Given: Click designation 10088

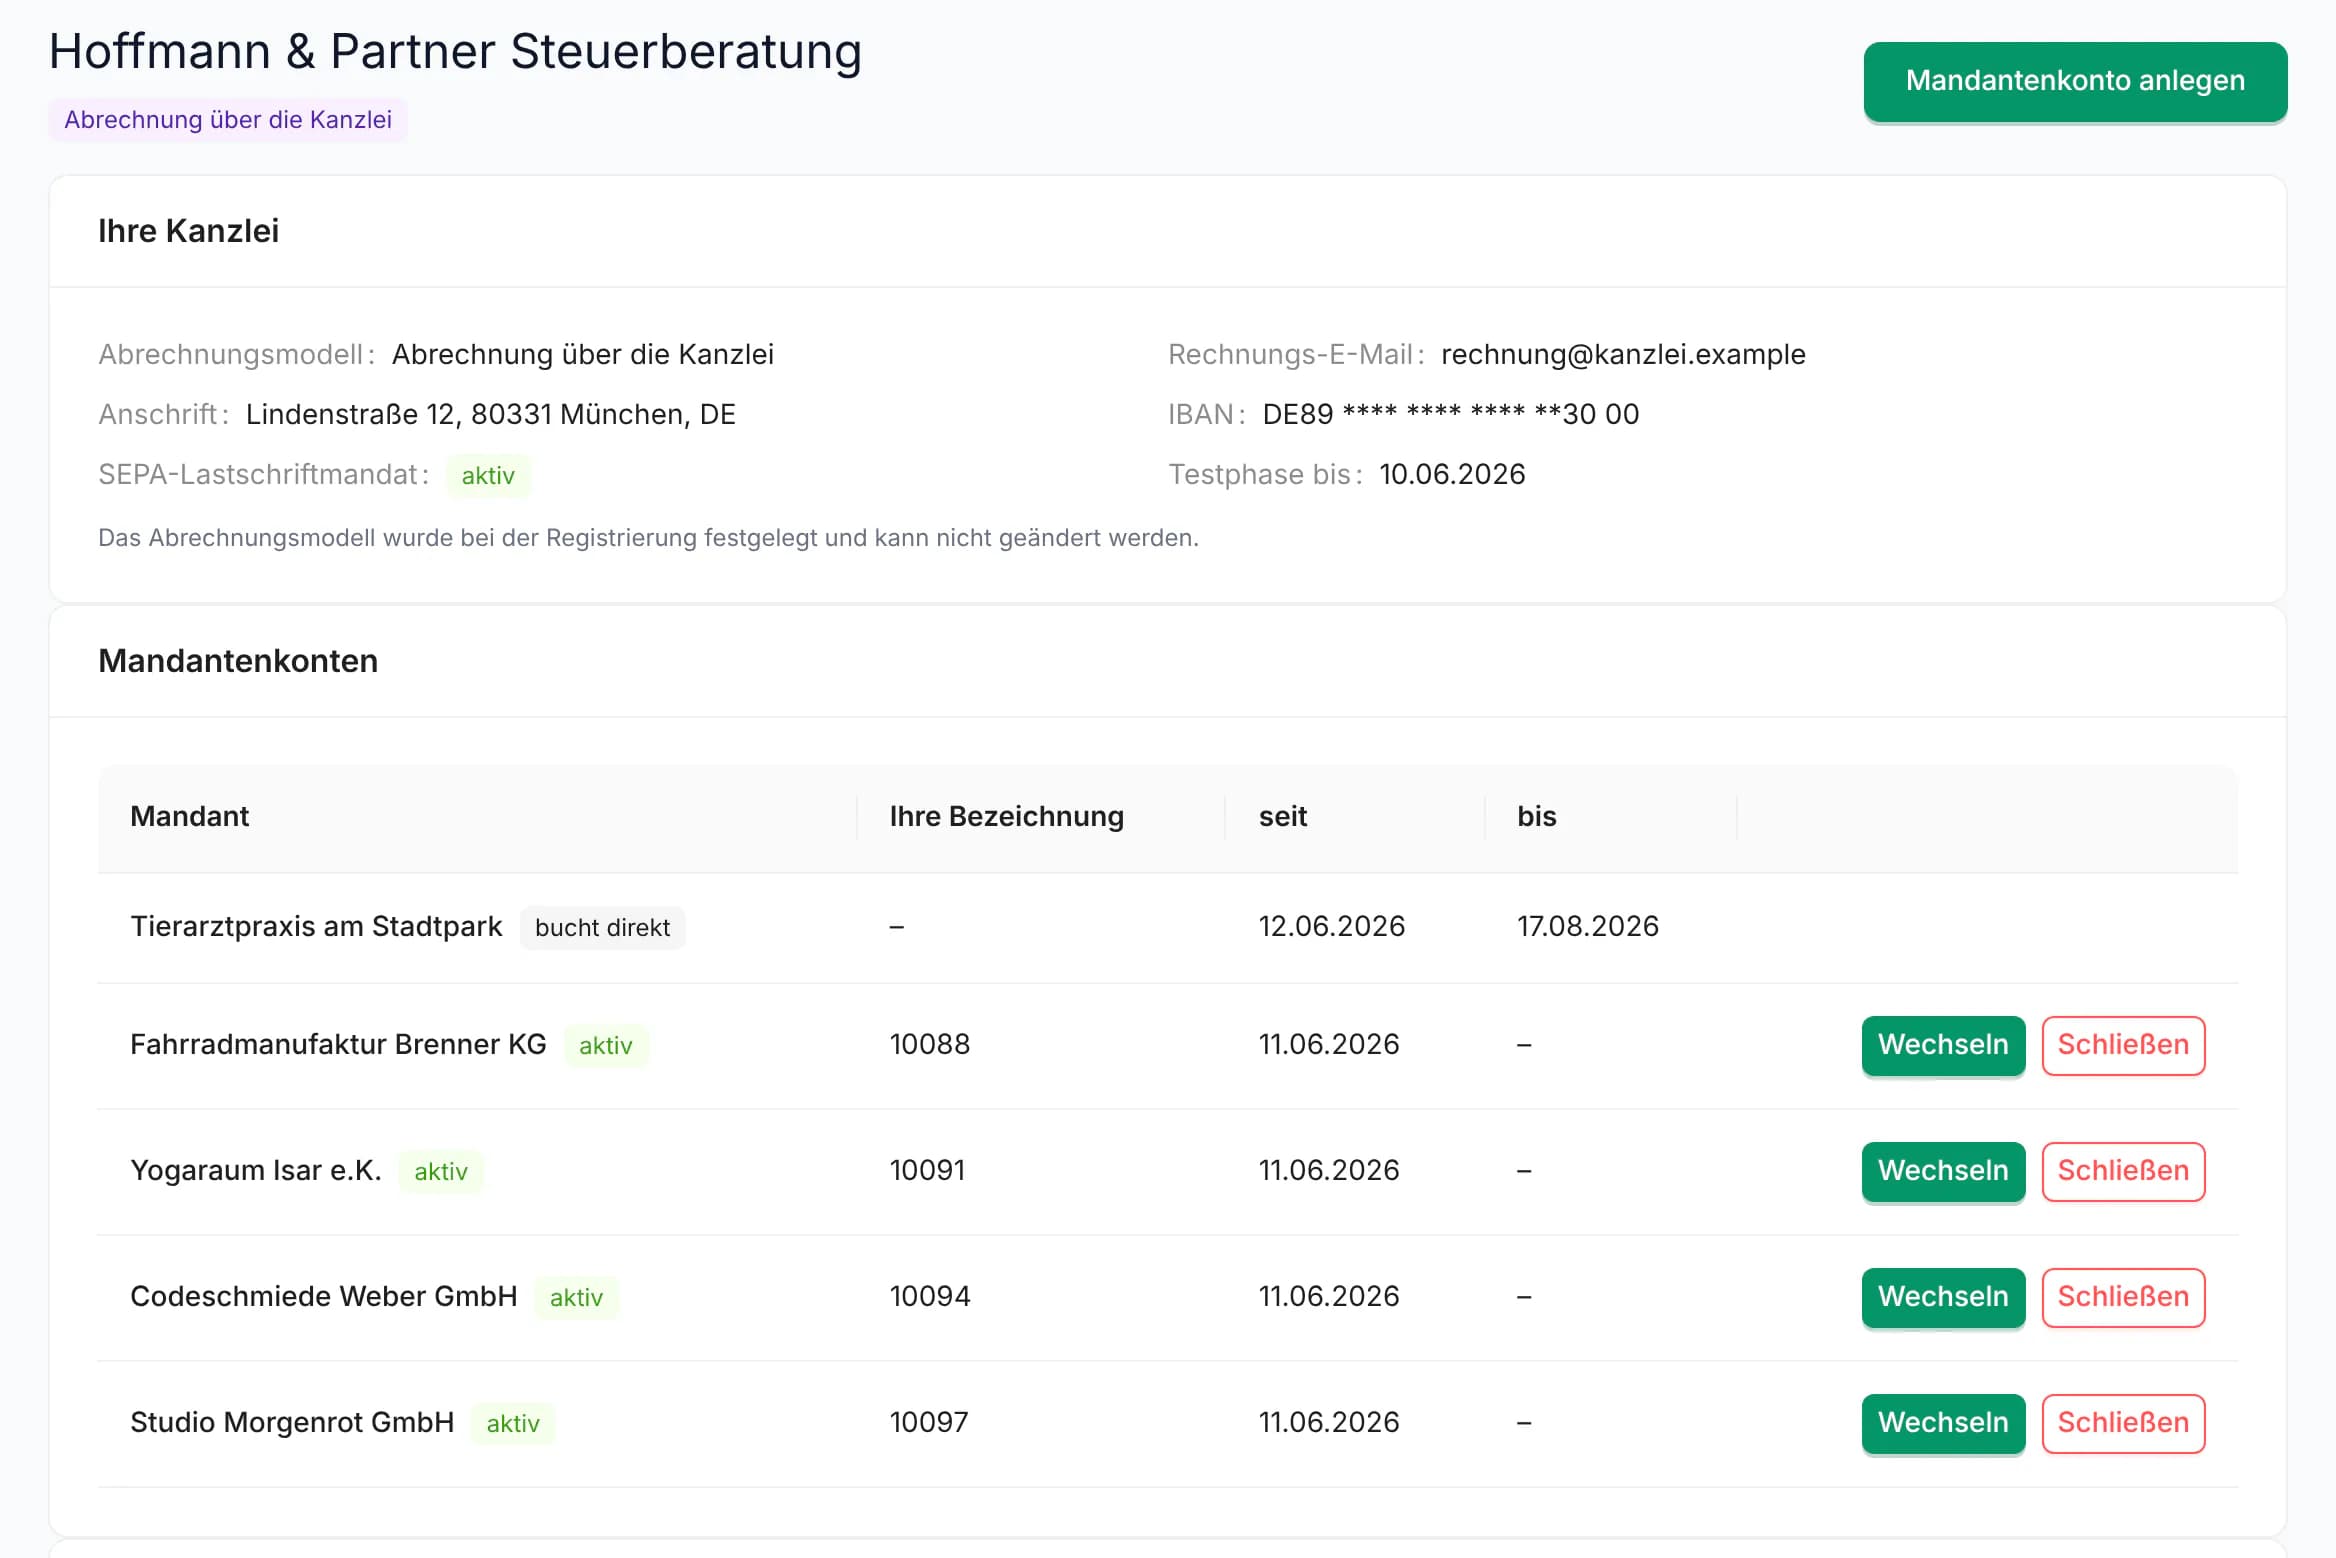Looking at the screenshot, I should [x=929, y=1045].
